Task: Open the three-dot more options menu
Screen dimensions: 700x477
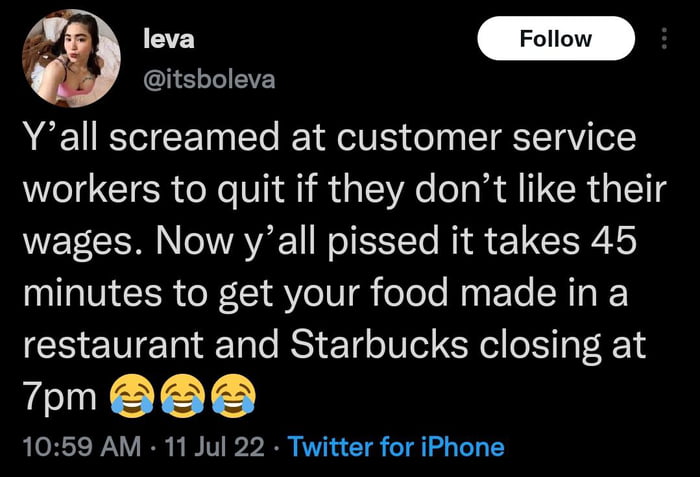Action: coord(663,39)
